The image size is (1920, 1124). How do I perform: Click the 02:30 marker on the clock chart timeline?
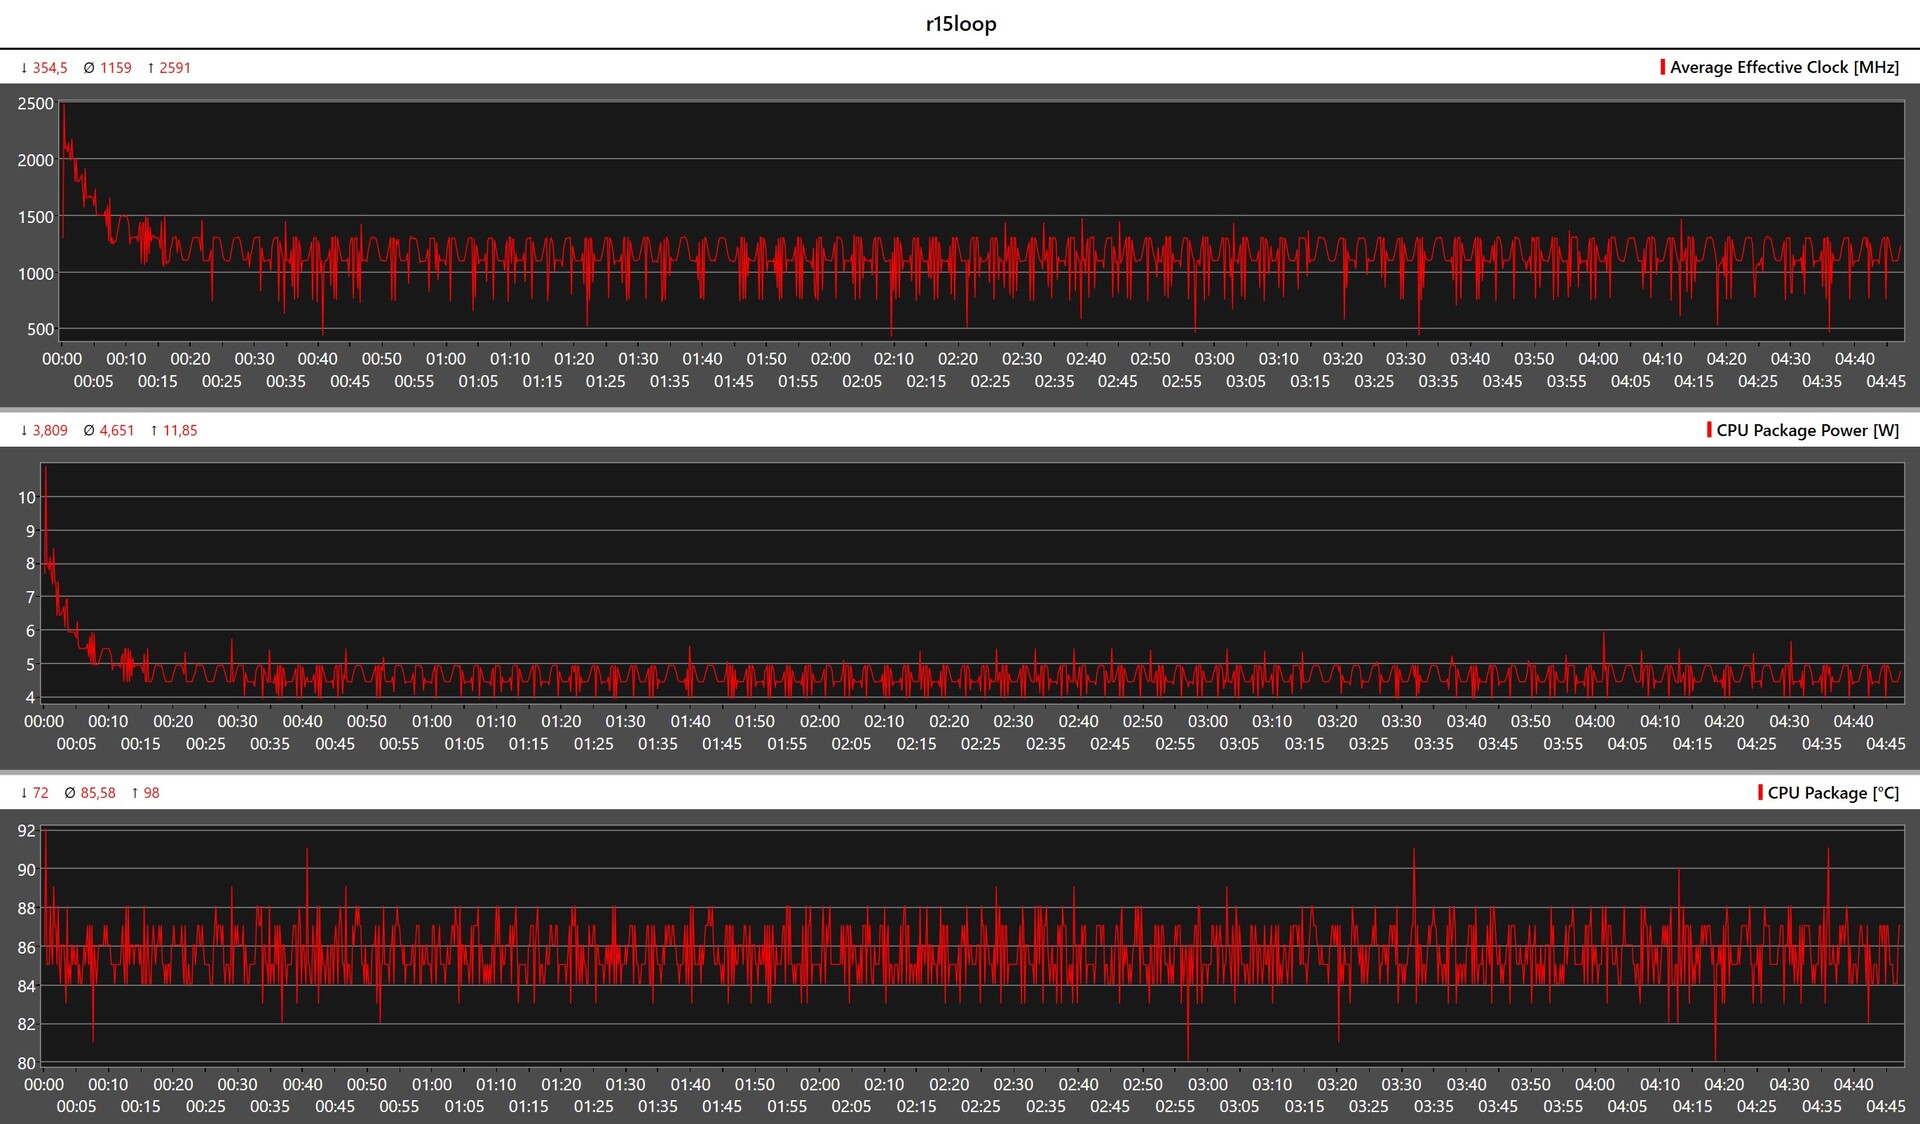[1021, 359]
